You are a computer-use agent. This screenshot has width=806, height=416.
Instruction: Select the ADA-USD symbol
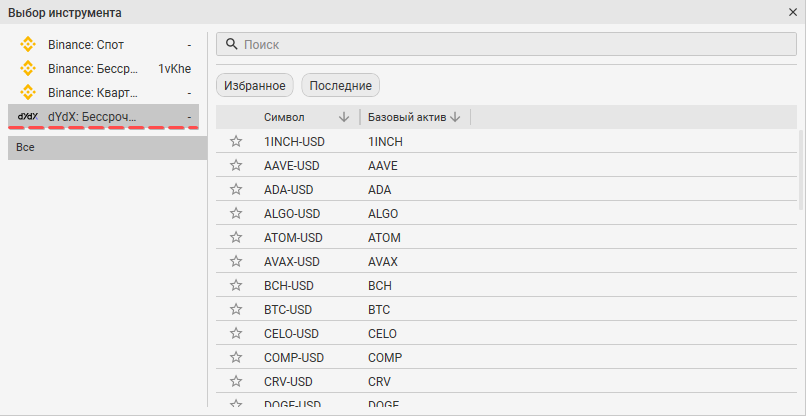pos(288,190)
